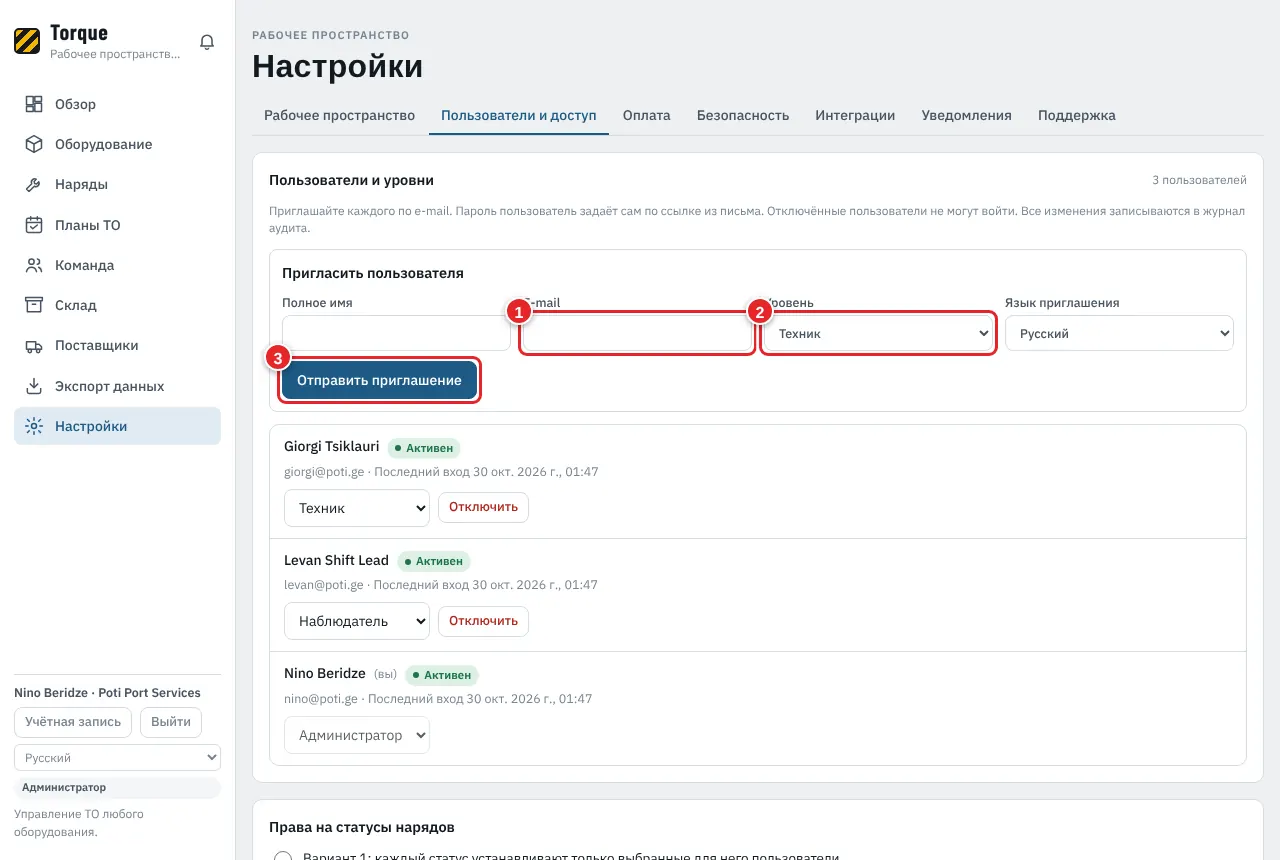Click Выйти to log out
The width and height of the screenshot is (1280, 860).
pyautogui.click(x=171, y=722)
